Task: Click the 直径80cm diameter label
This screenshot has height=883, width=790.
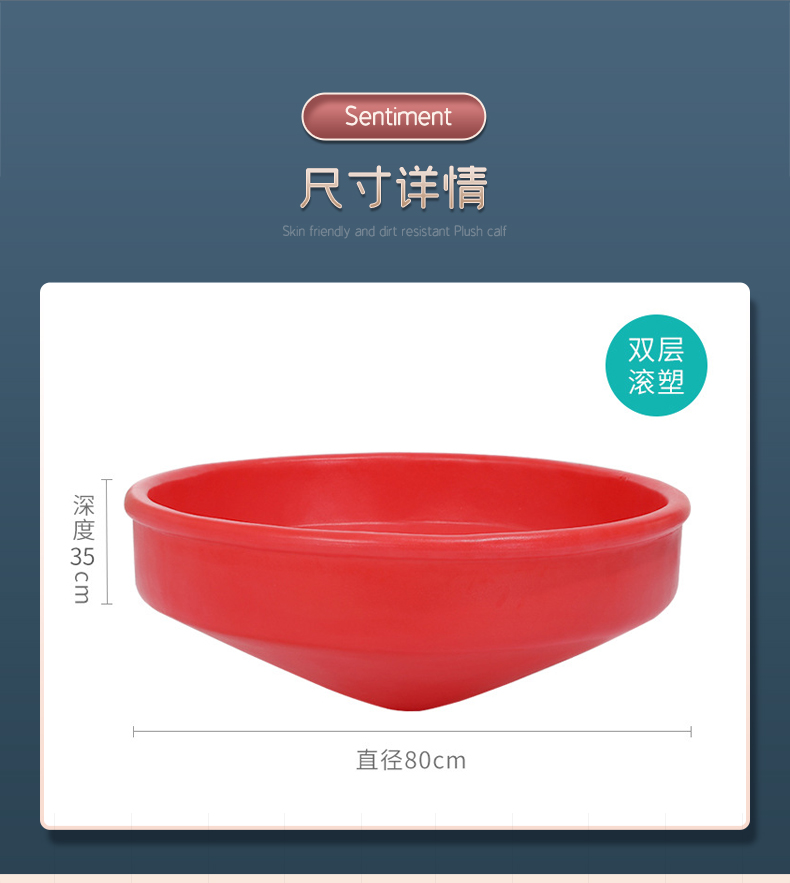Action: 411,760
